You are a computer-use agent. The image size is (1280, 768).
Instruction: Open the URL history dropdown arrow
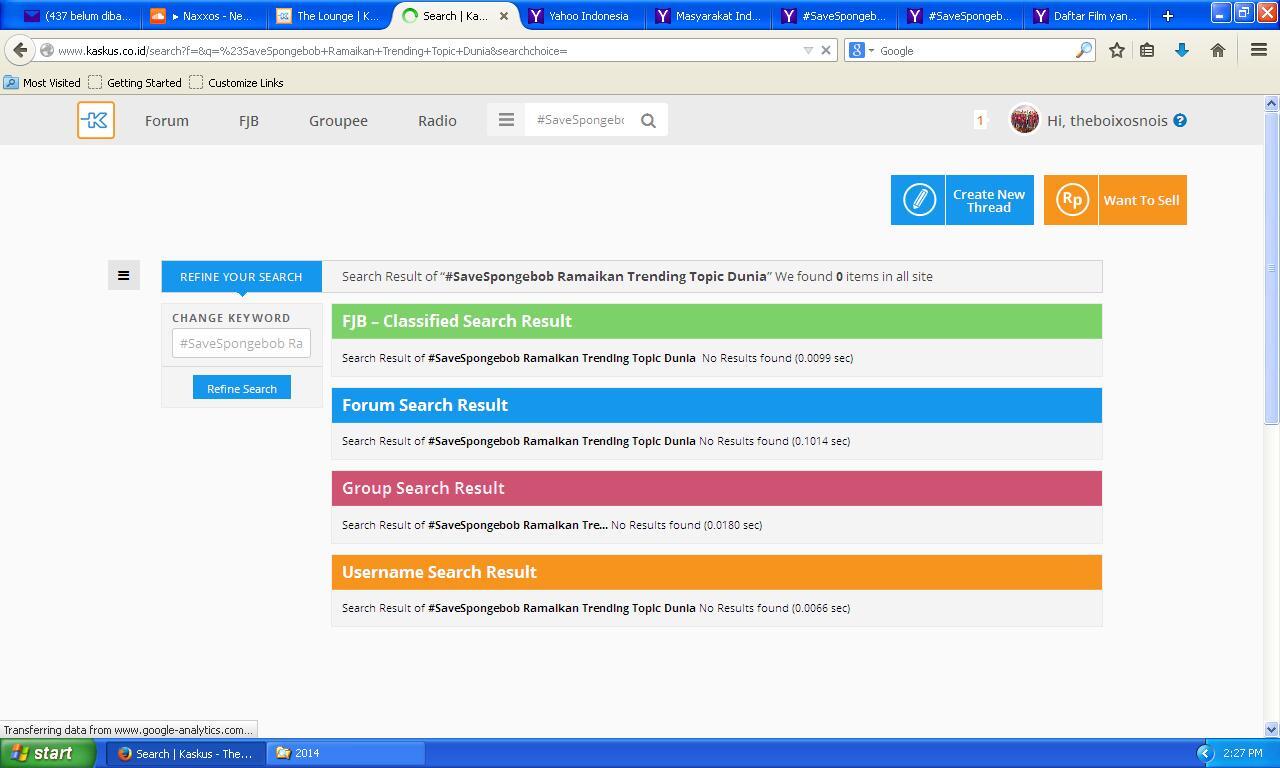808,50
